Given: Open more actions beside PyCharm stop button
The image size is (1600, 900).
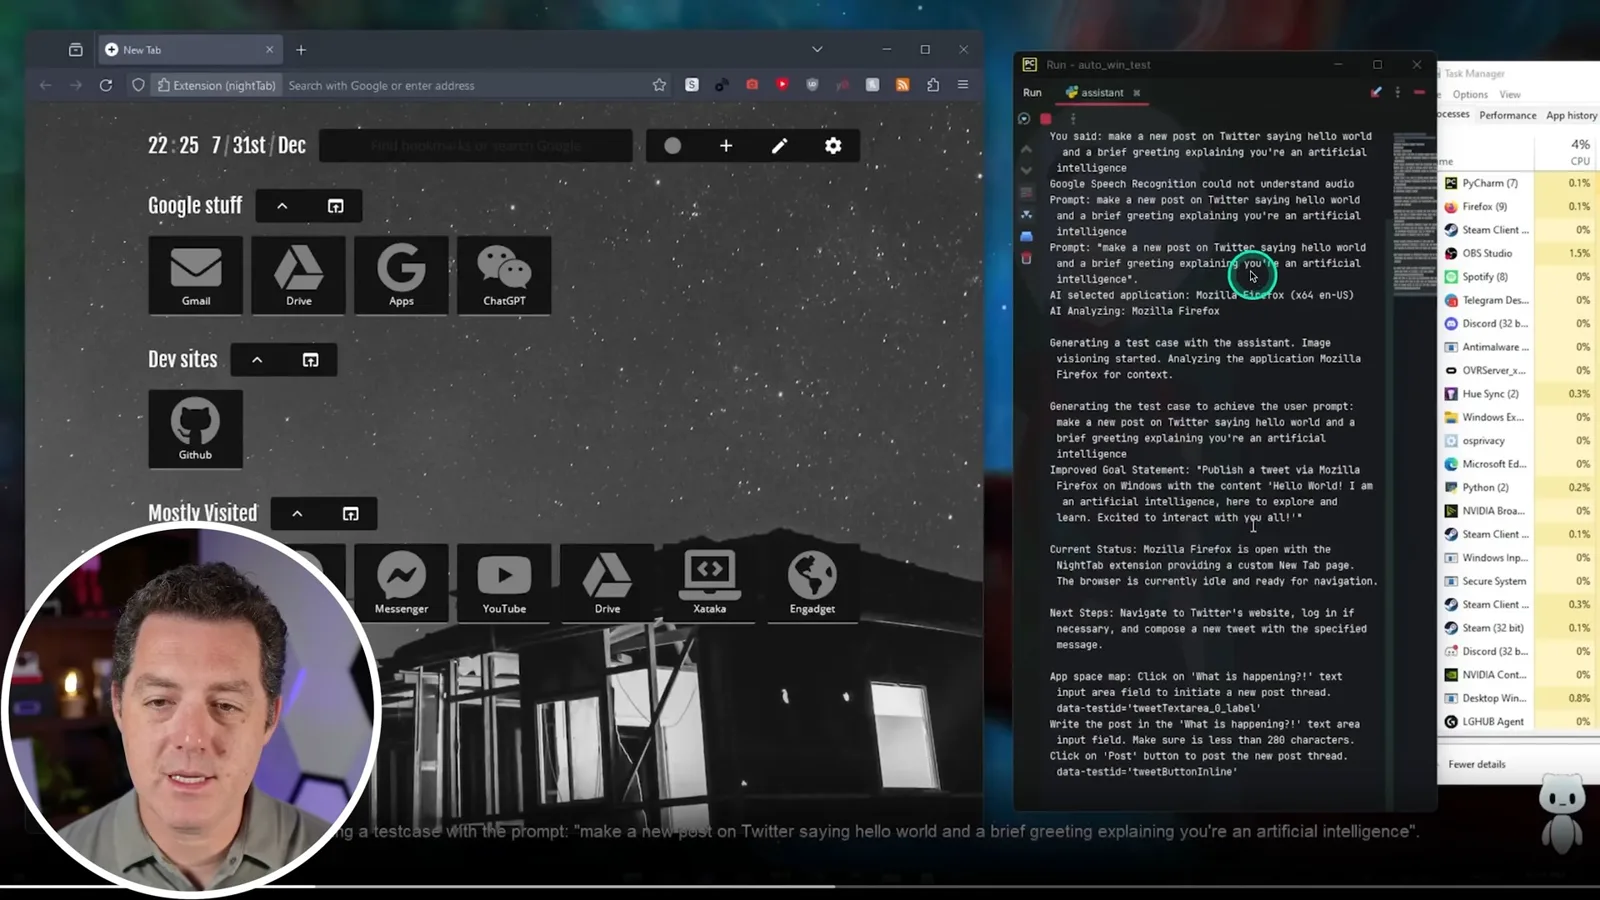Looking at the screenshot, I should click(1073, 119).
